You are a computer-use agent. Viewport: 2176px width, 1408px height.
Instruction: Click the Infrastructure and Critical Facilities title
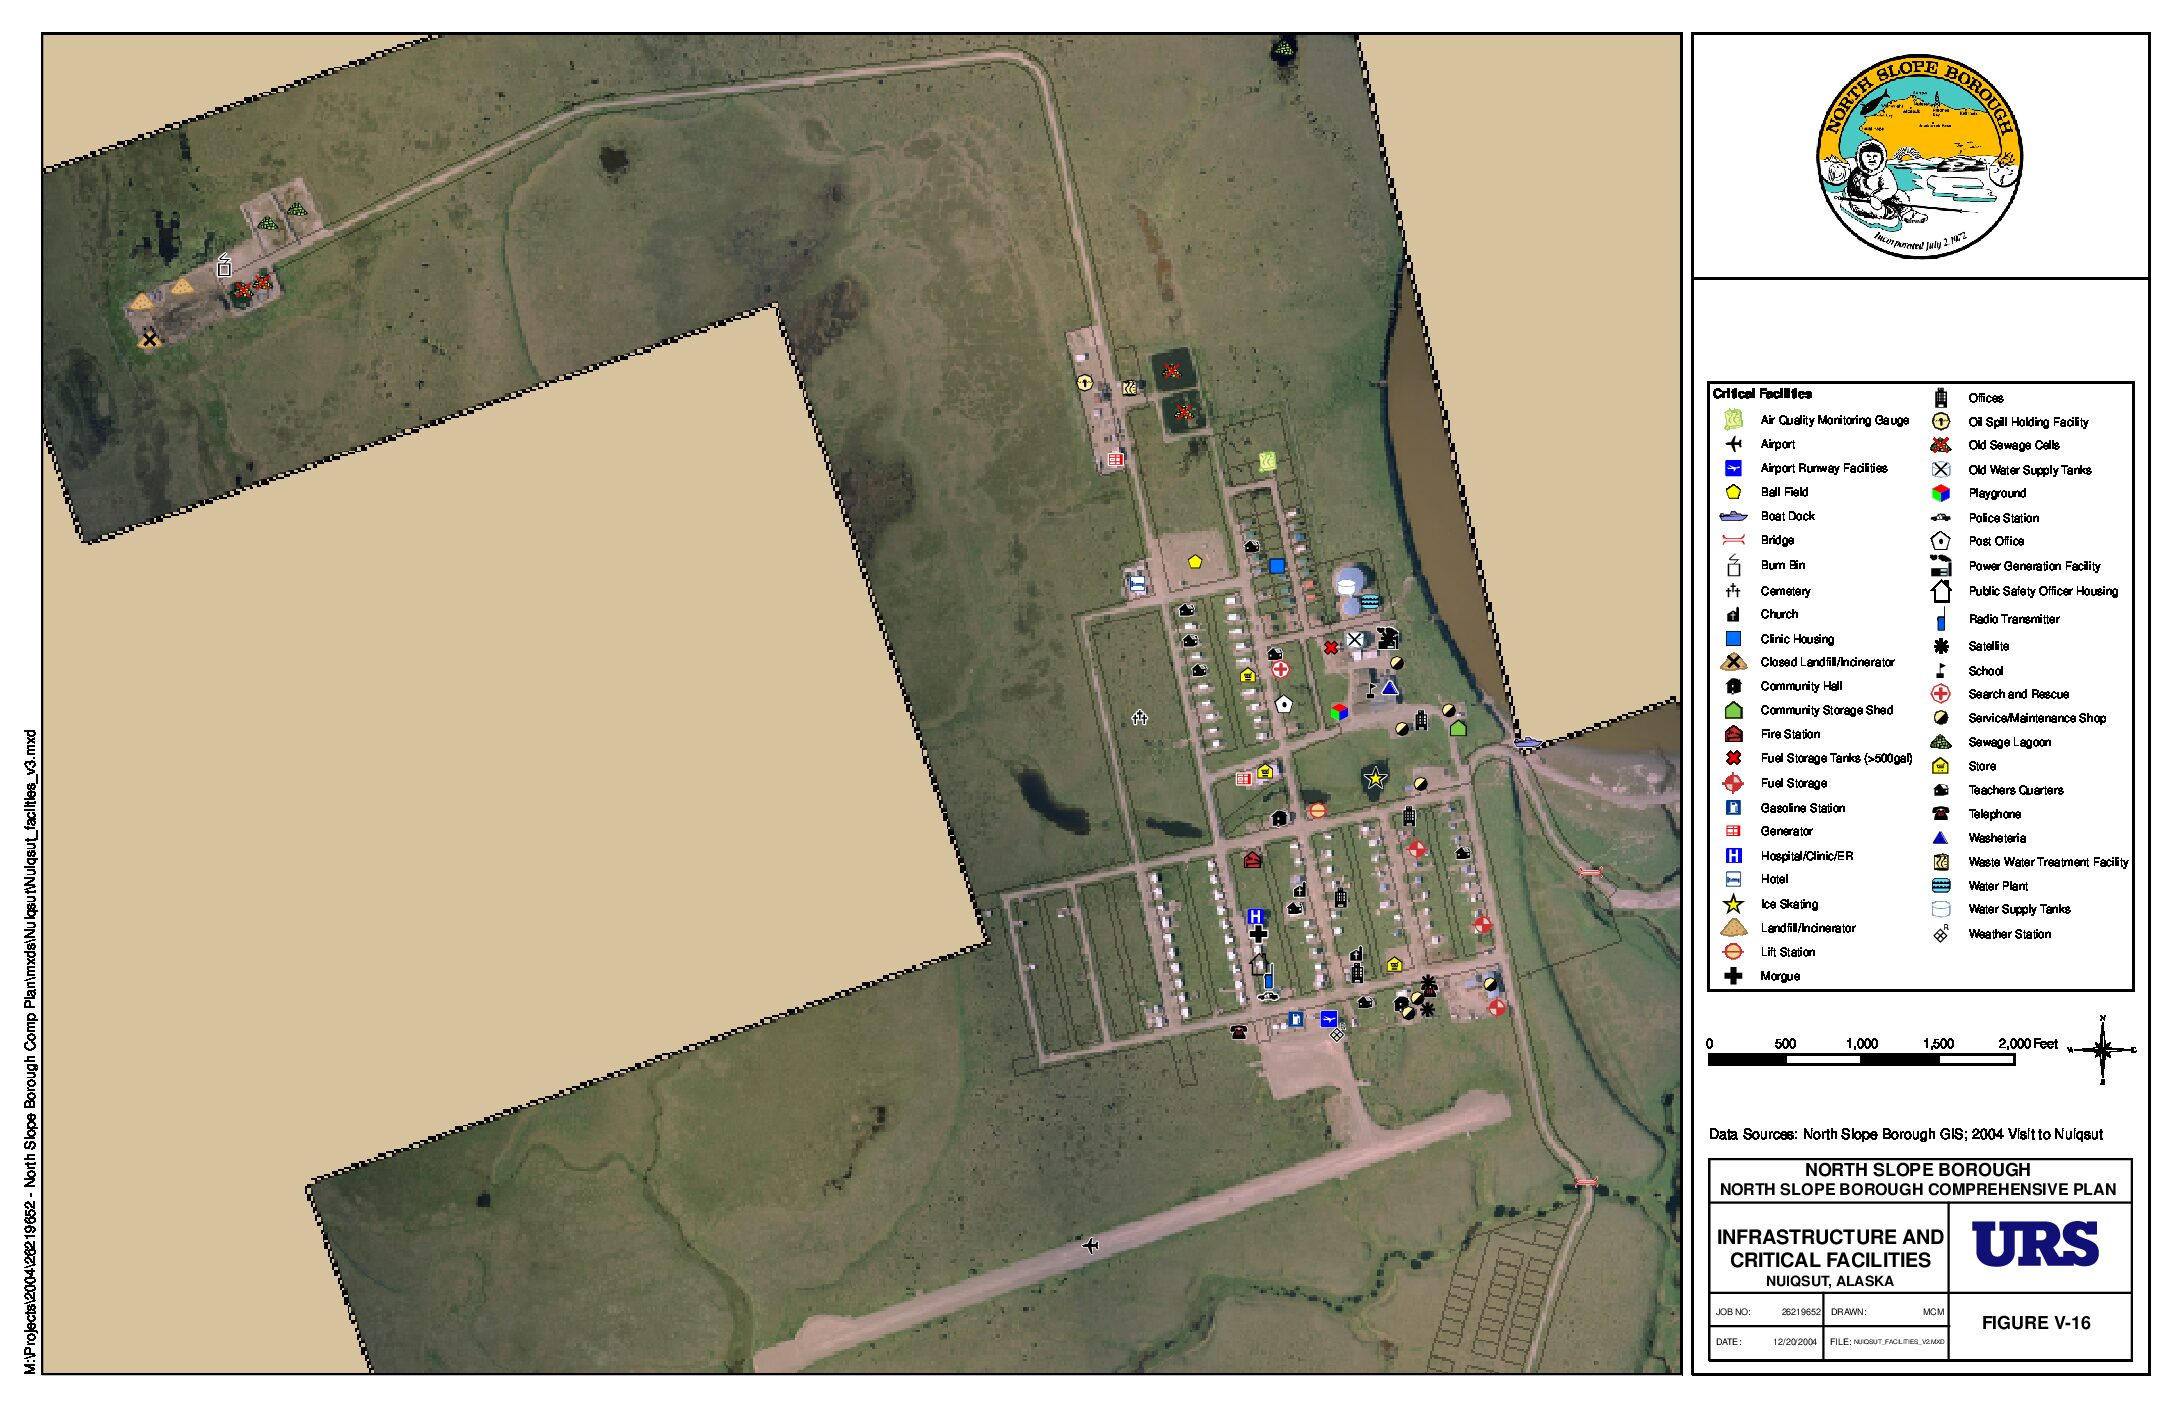pos(1829,1249)
